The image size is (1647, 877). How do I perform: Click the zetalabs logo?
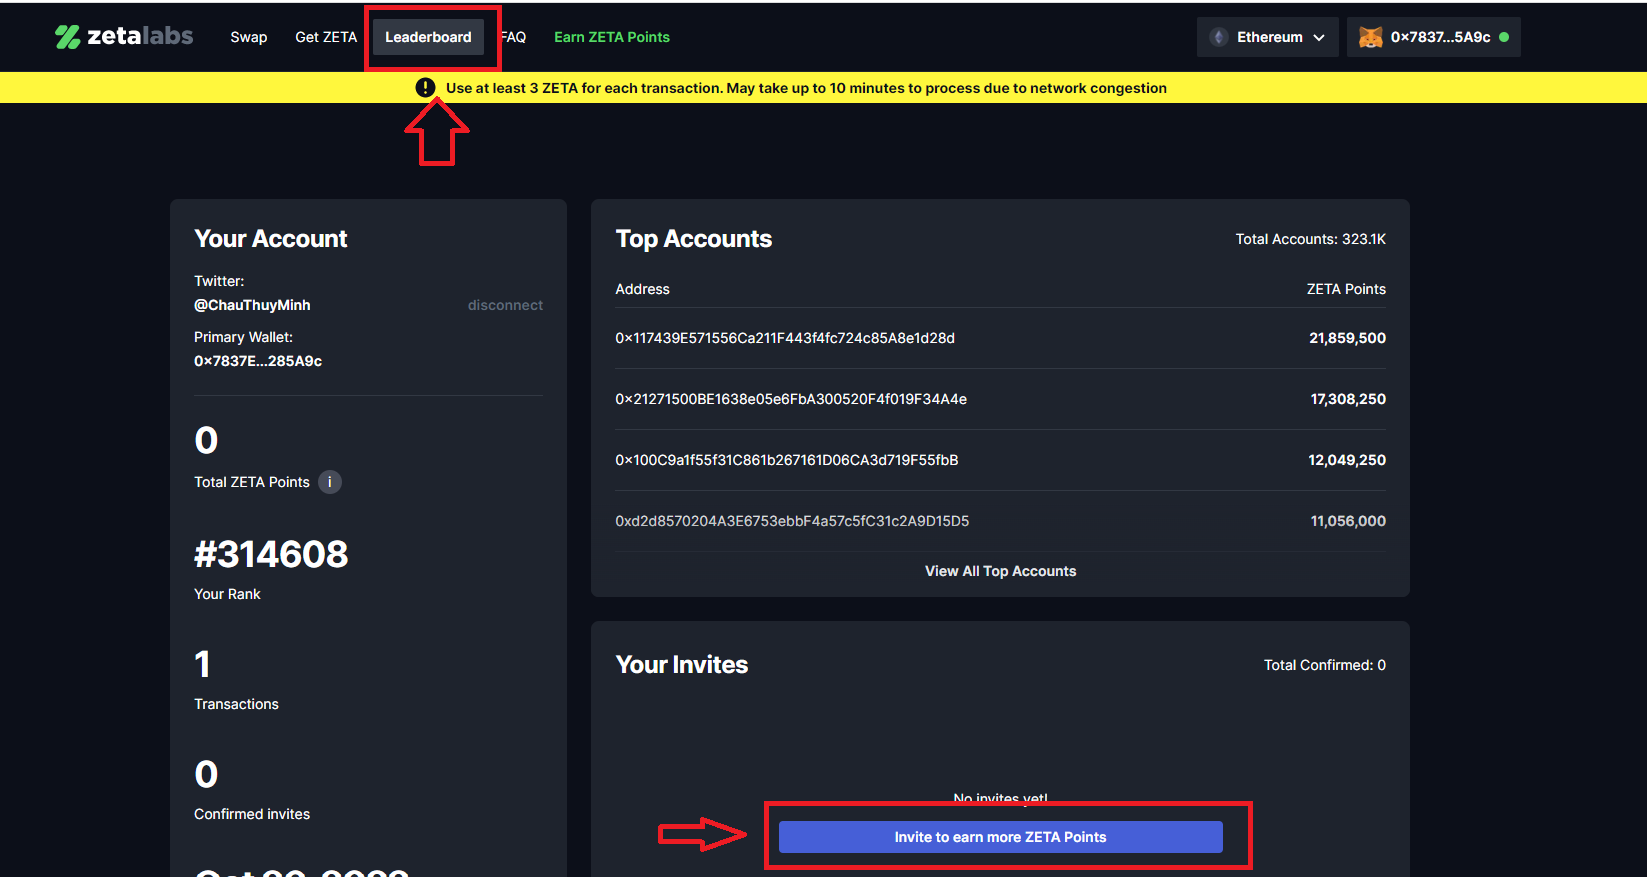[x=124, y=37]
